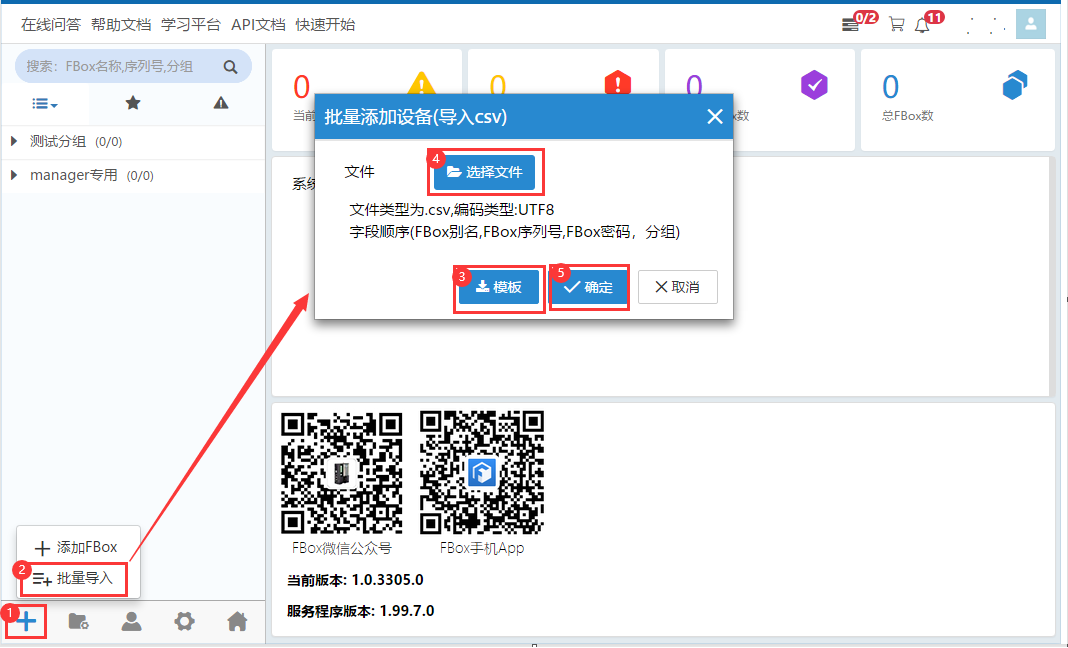Viewport: 1068px width, 648px height.
Task: Switch to the star favorites tab
Action: click(132, 103)
